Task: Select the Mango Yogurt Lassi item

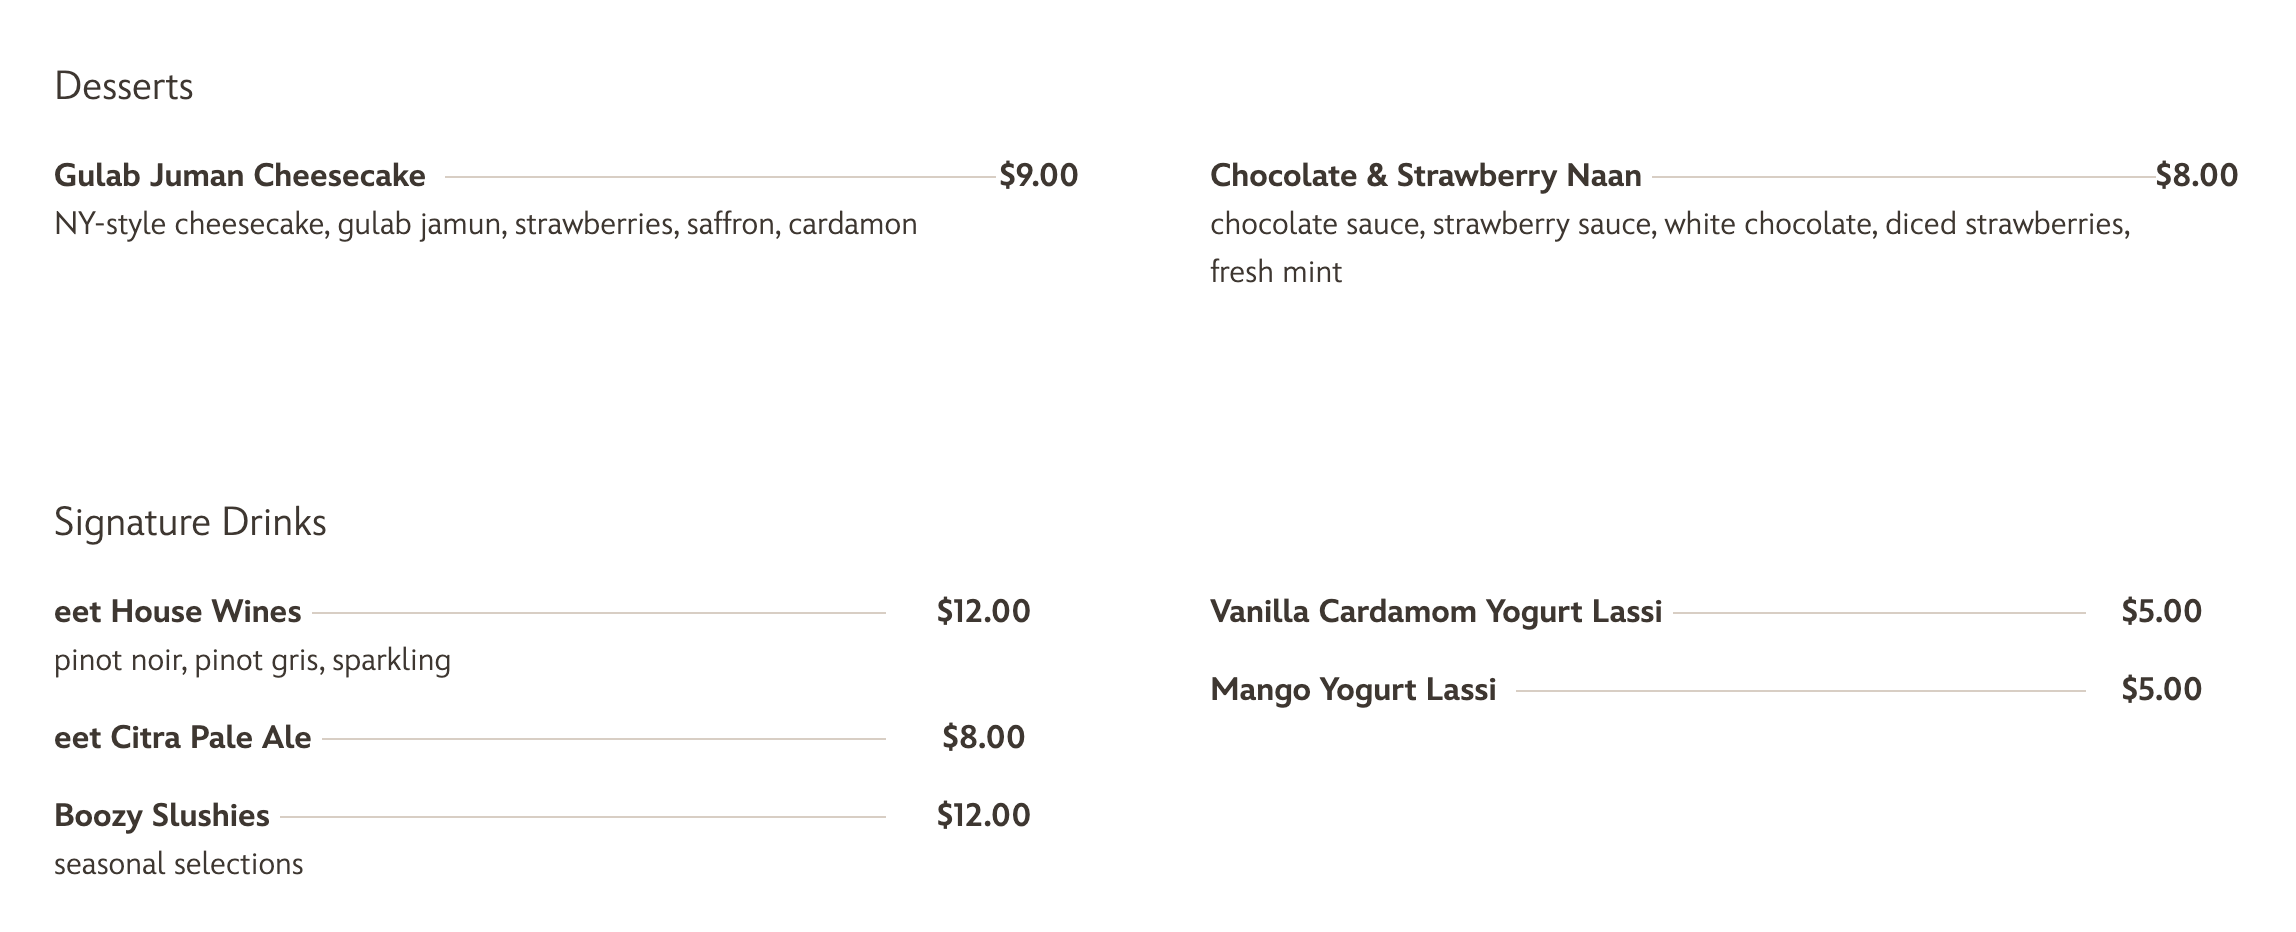Action: point(1353,690)
